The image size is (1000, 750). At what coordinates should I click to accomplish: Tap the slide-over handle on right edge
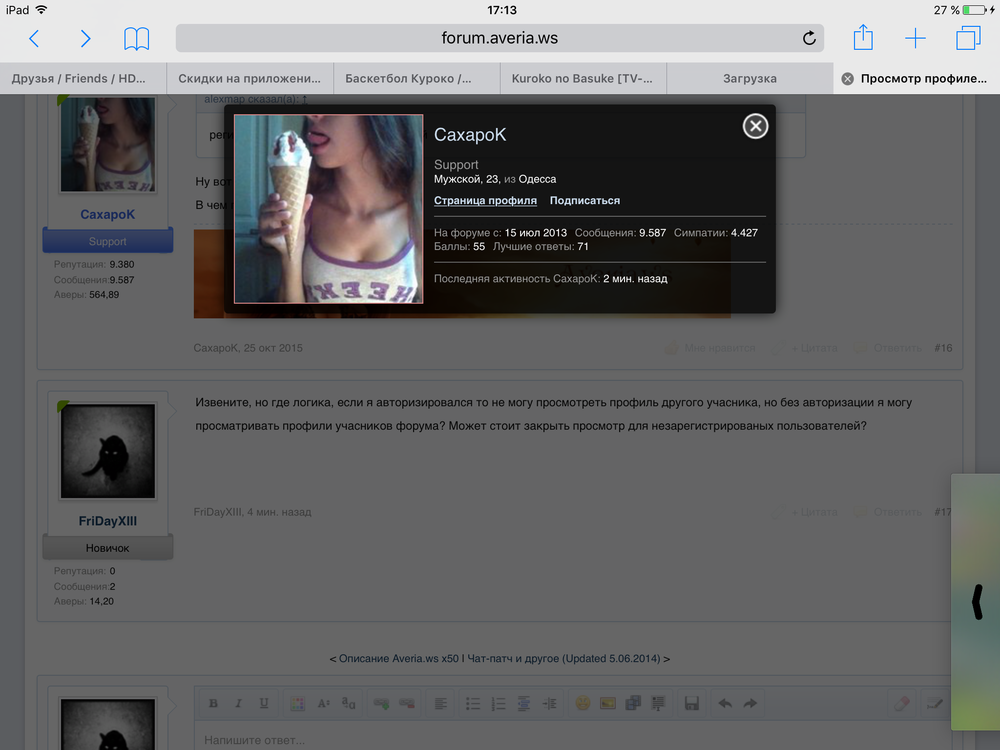(x=977, y=600)
